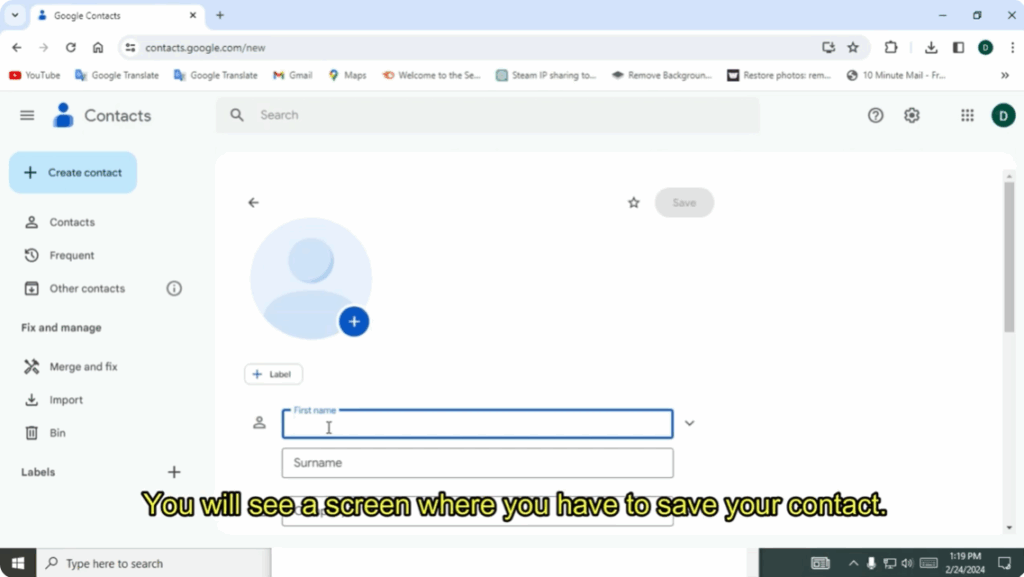Image resolution: width=1024 pixels, height=577 pixels.
Task: Click the back arrow in contact form
Action: click(253, 203)
